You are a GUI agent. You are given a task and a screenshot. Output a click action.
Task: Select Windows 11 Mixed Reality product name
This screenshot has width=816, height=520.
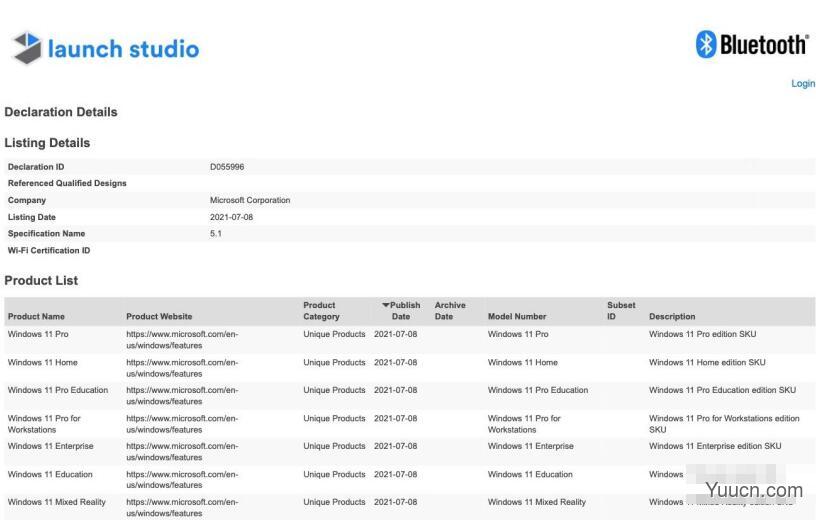(x=57, y=502)
